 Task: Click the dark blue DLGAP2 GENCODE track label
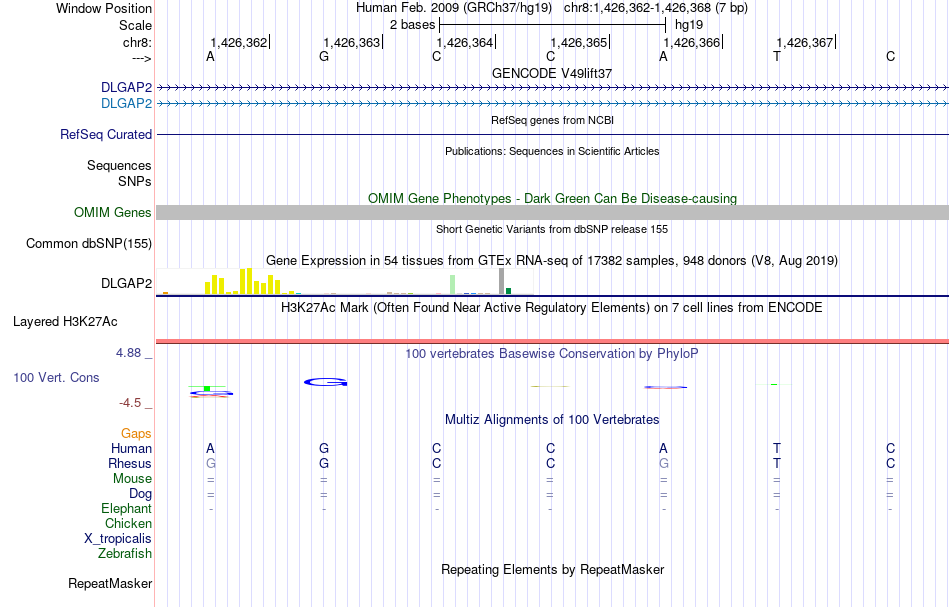pos(127,88)
